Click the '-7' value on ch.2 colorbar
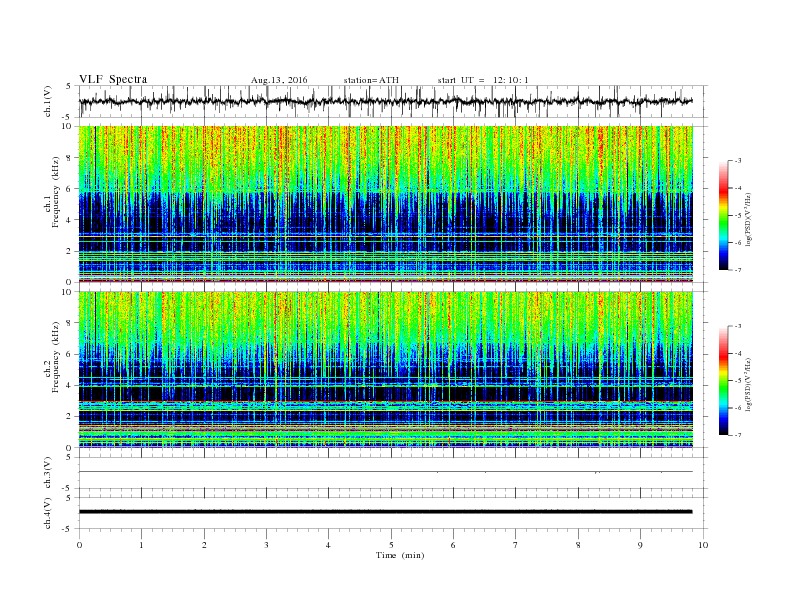Viewport: 792px width, 612px height. (737, 435)
